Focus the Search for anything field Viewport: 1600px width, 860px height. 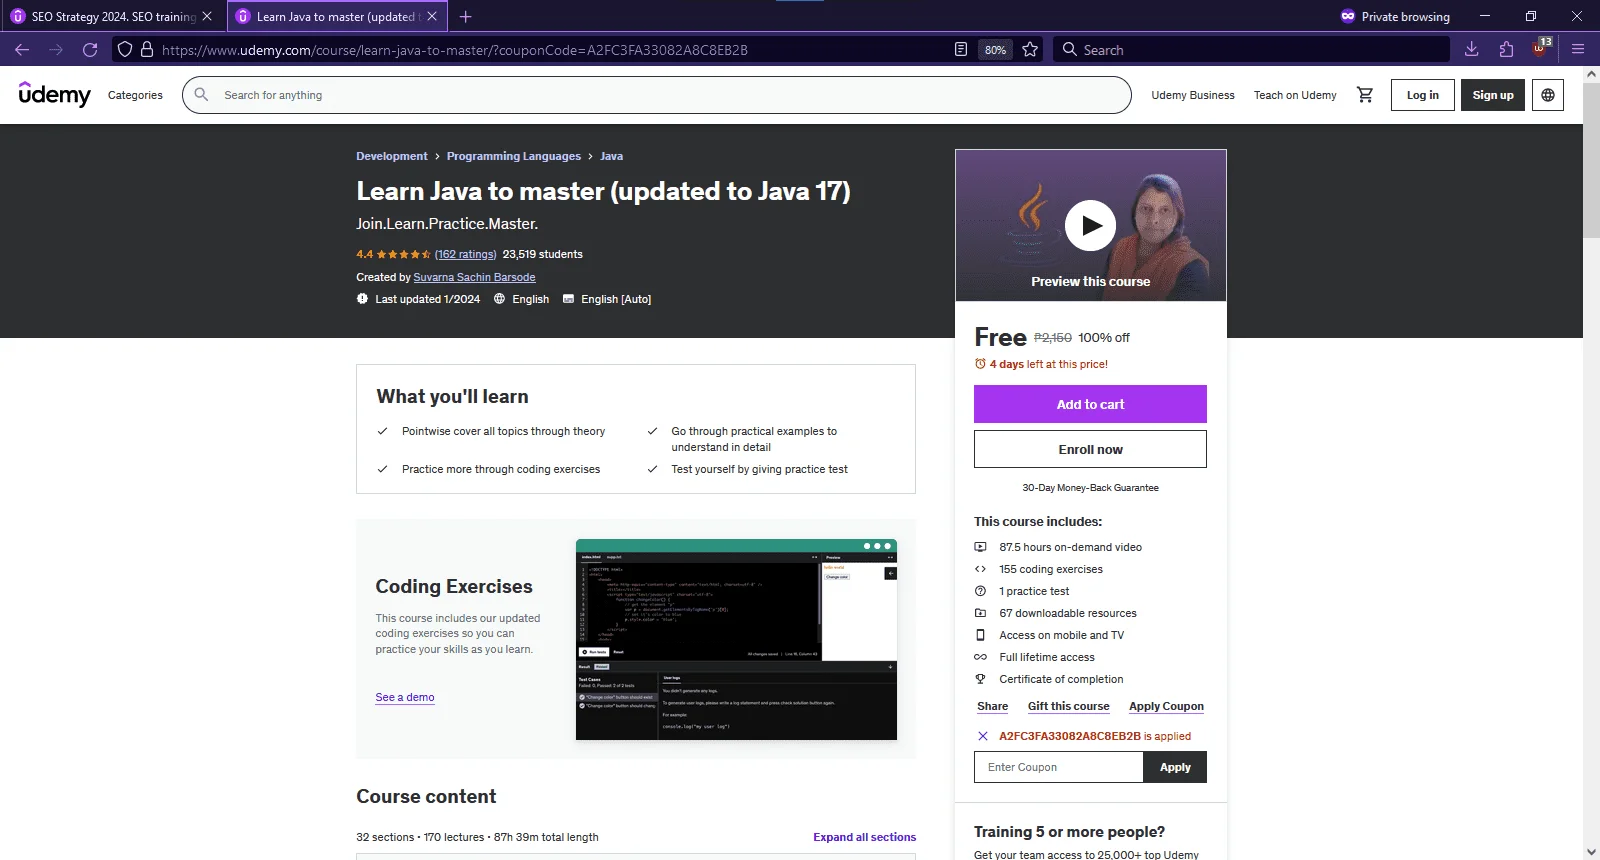point(657,95)
